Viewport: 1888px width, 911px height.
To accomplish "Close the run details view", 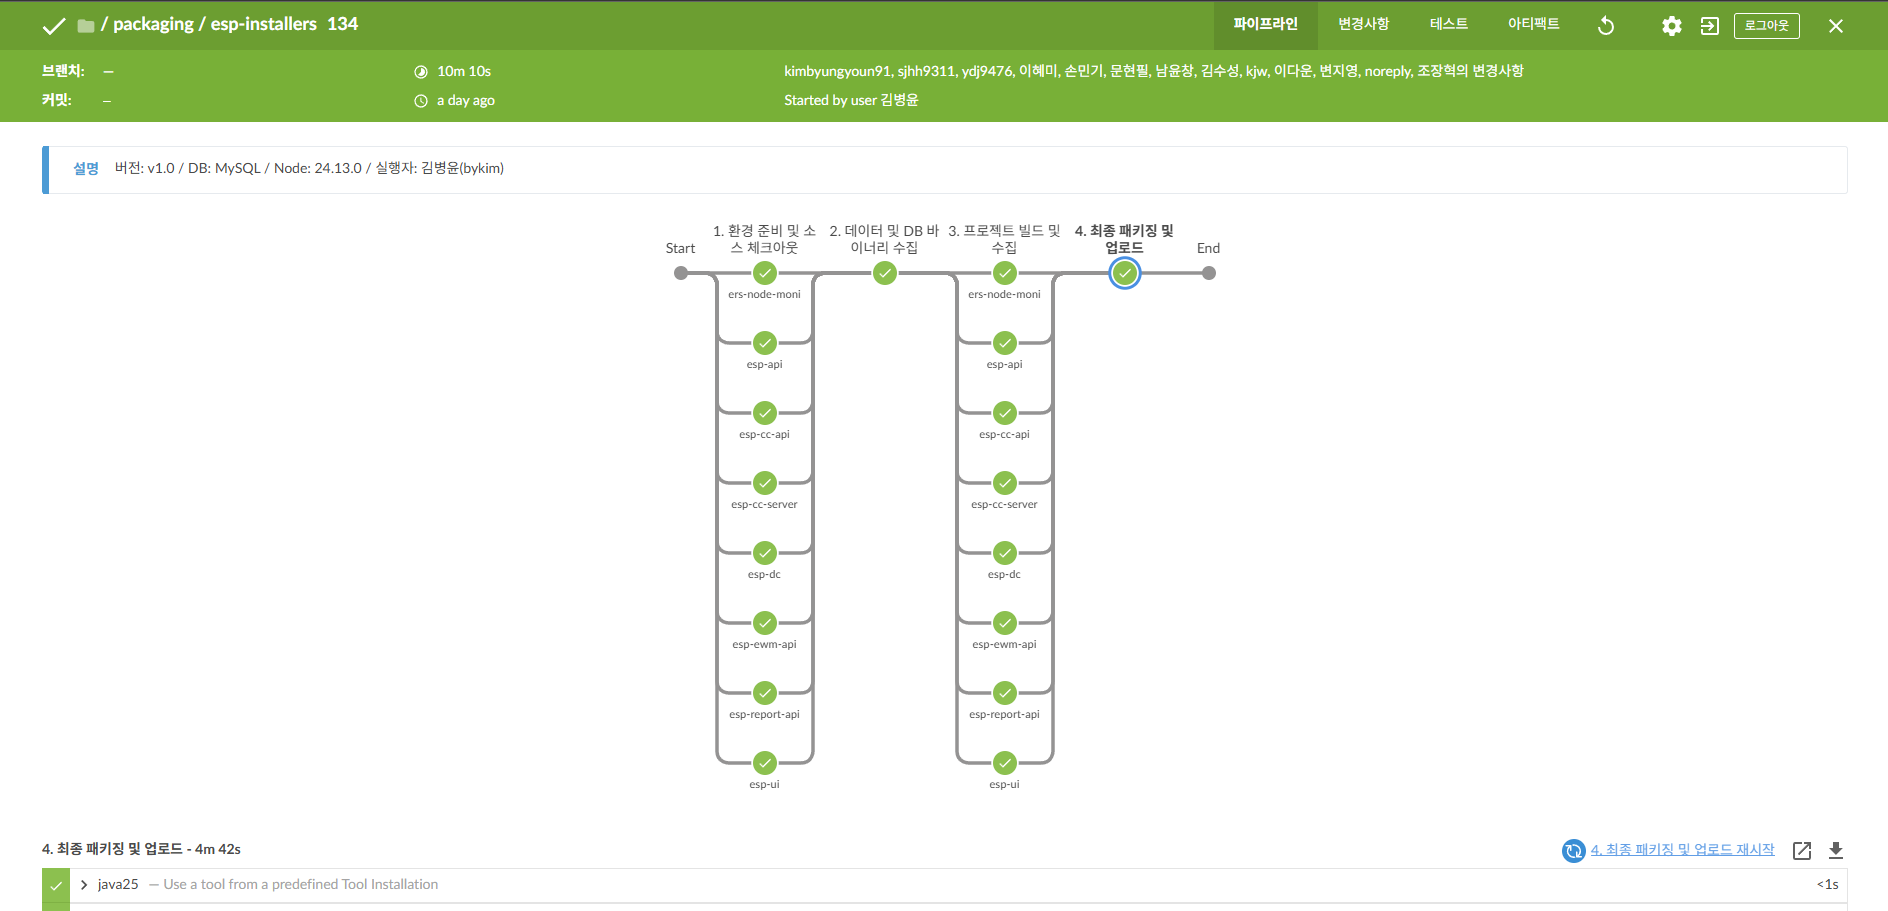I will click(1836, 26).
